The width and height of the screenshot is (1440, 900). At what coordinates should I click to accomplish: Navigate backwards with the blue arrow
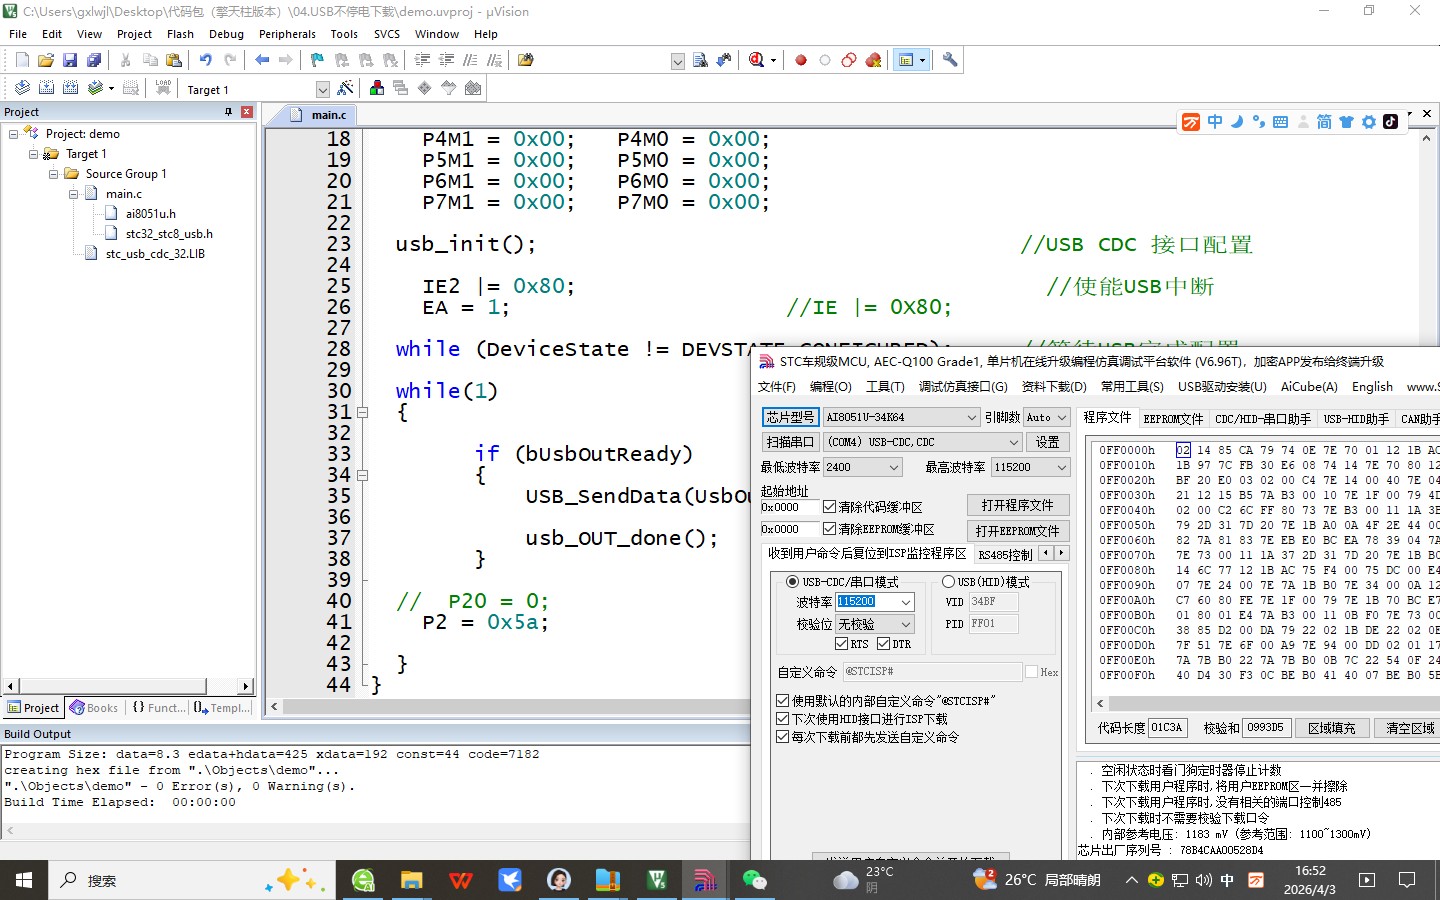[262, 60]
